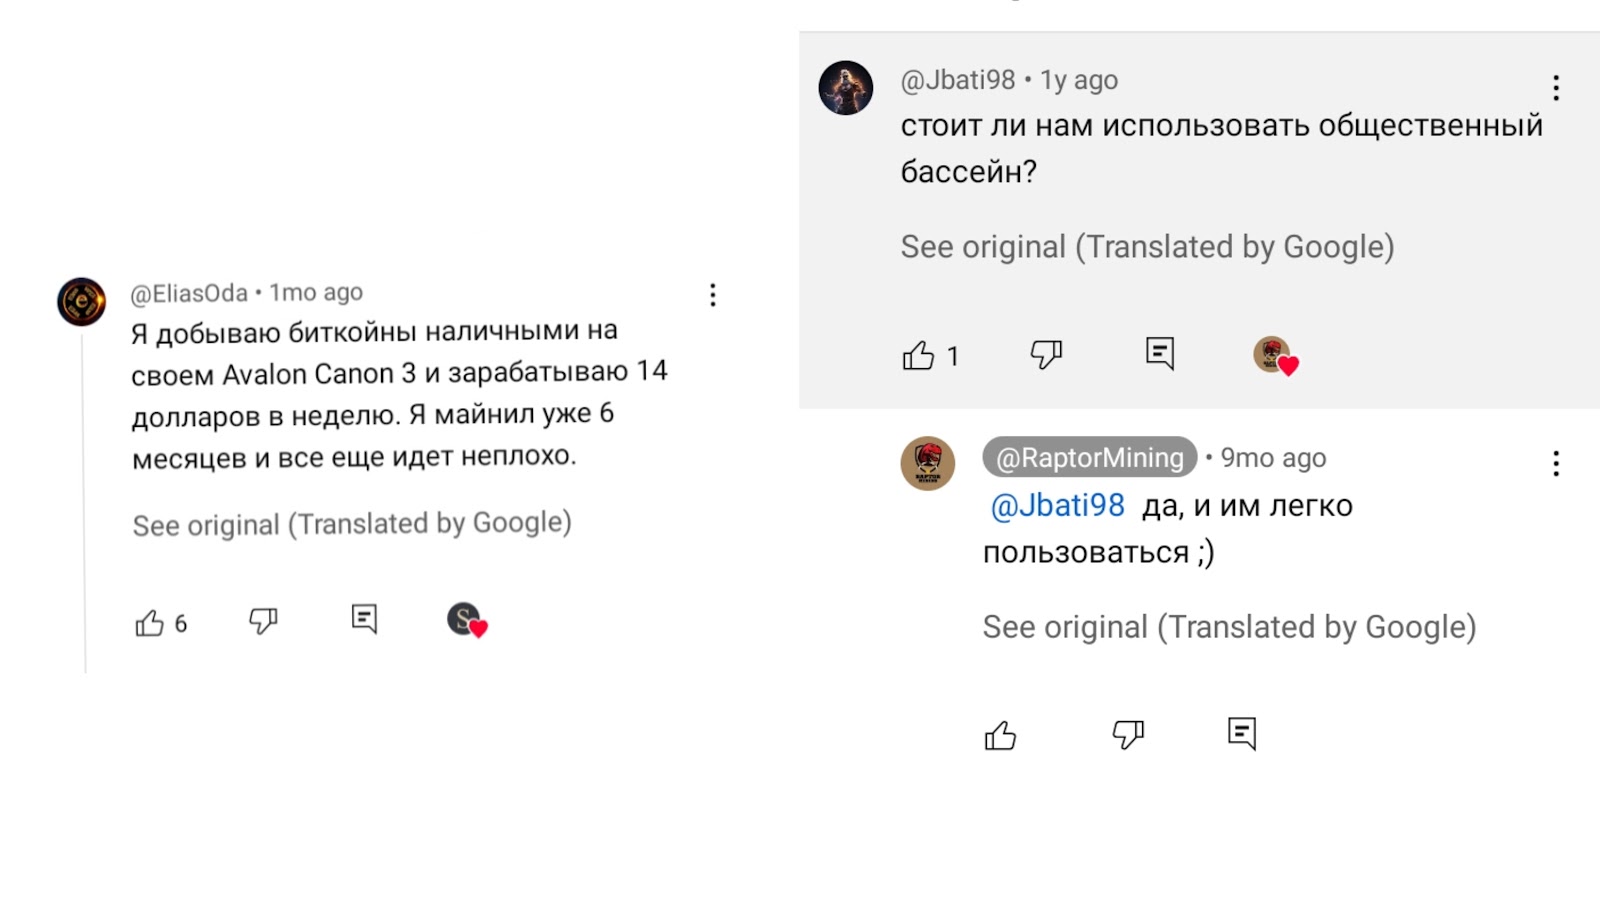The width and height of the screenshot is (1600, 900).
Task: See original text of @Jbati98 comment
Action: pyautogui.click(x=1147, y=247)
